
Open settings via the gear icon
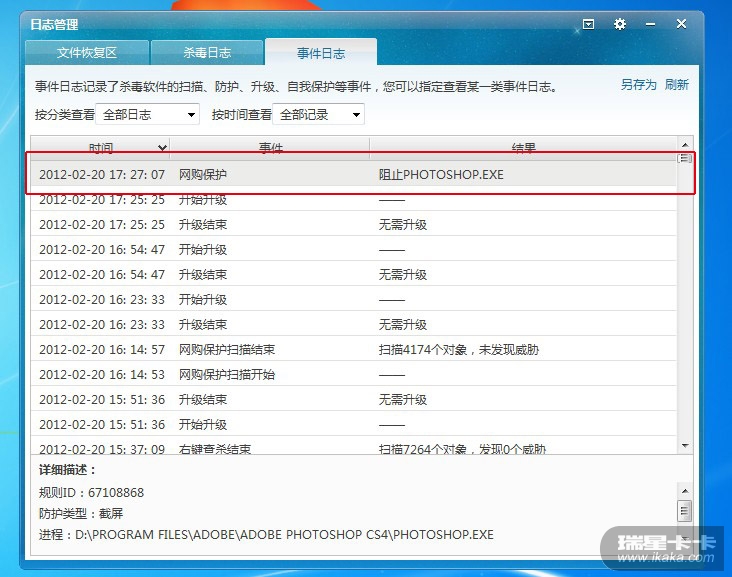coord(619,24)
